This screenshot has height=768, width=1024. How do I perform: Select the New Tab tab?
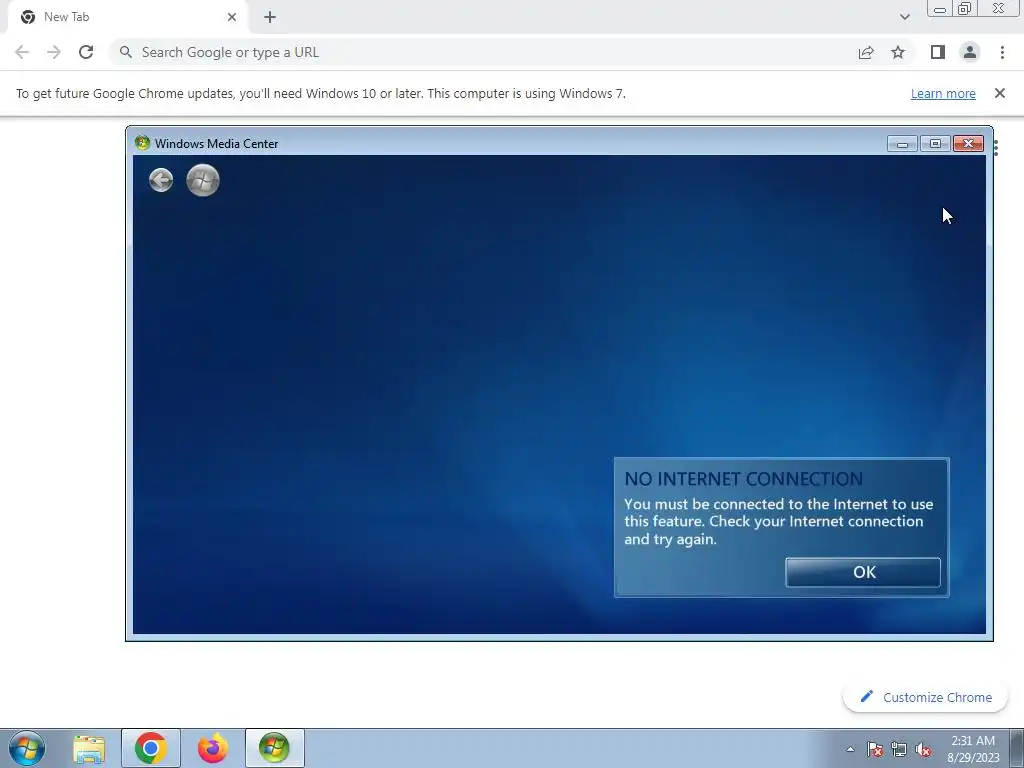coord(127,17)
